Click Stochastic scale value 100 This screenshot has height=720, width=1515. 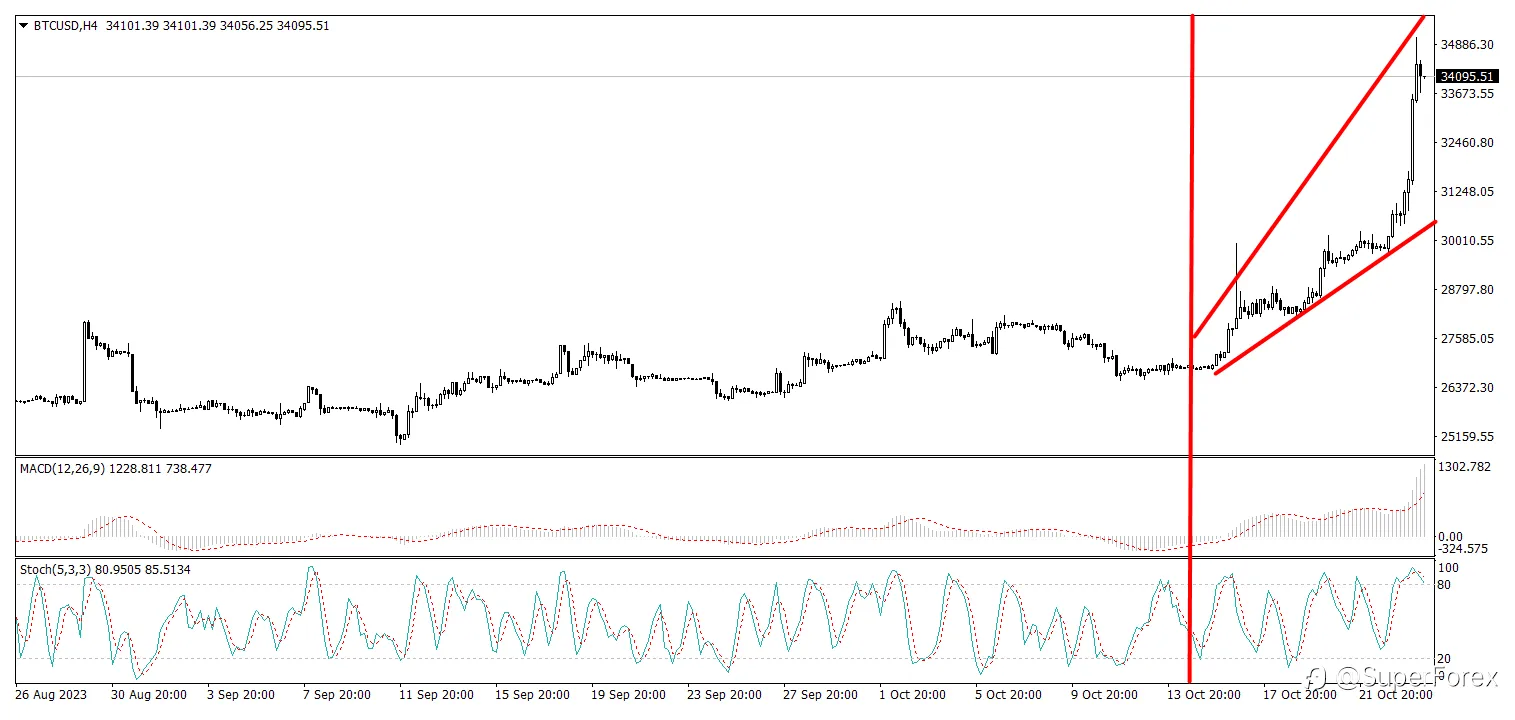1450,568
